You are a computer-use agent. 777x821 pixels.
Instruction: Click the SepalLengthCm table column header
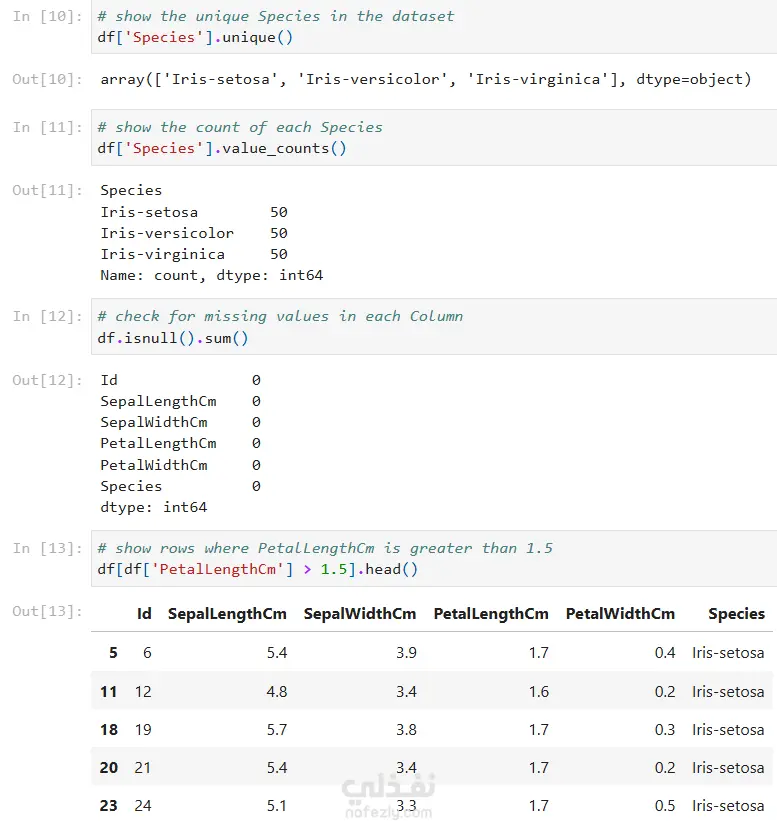[x=227, y=614]
